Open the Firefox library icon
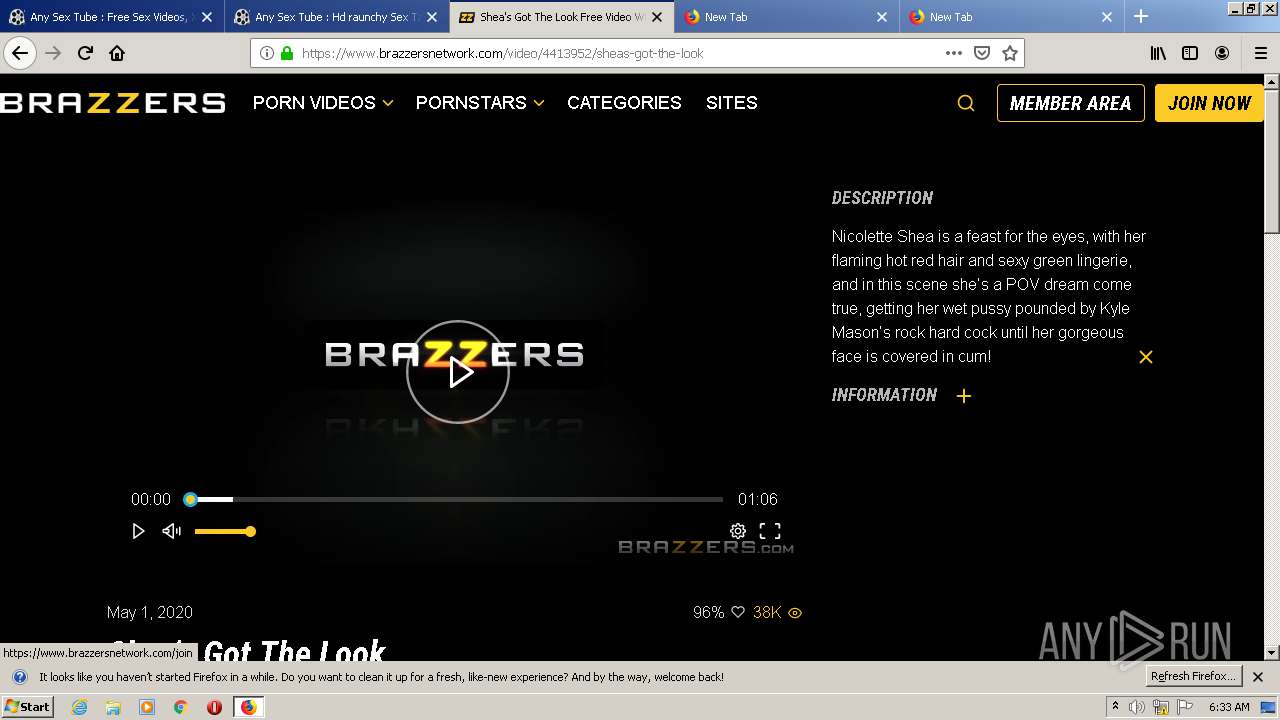 pyautogui.click(x=1158, y=53)
